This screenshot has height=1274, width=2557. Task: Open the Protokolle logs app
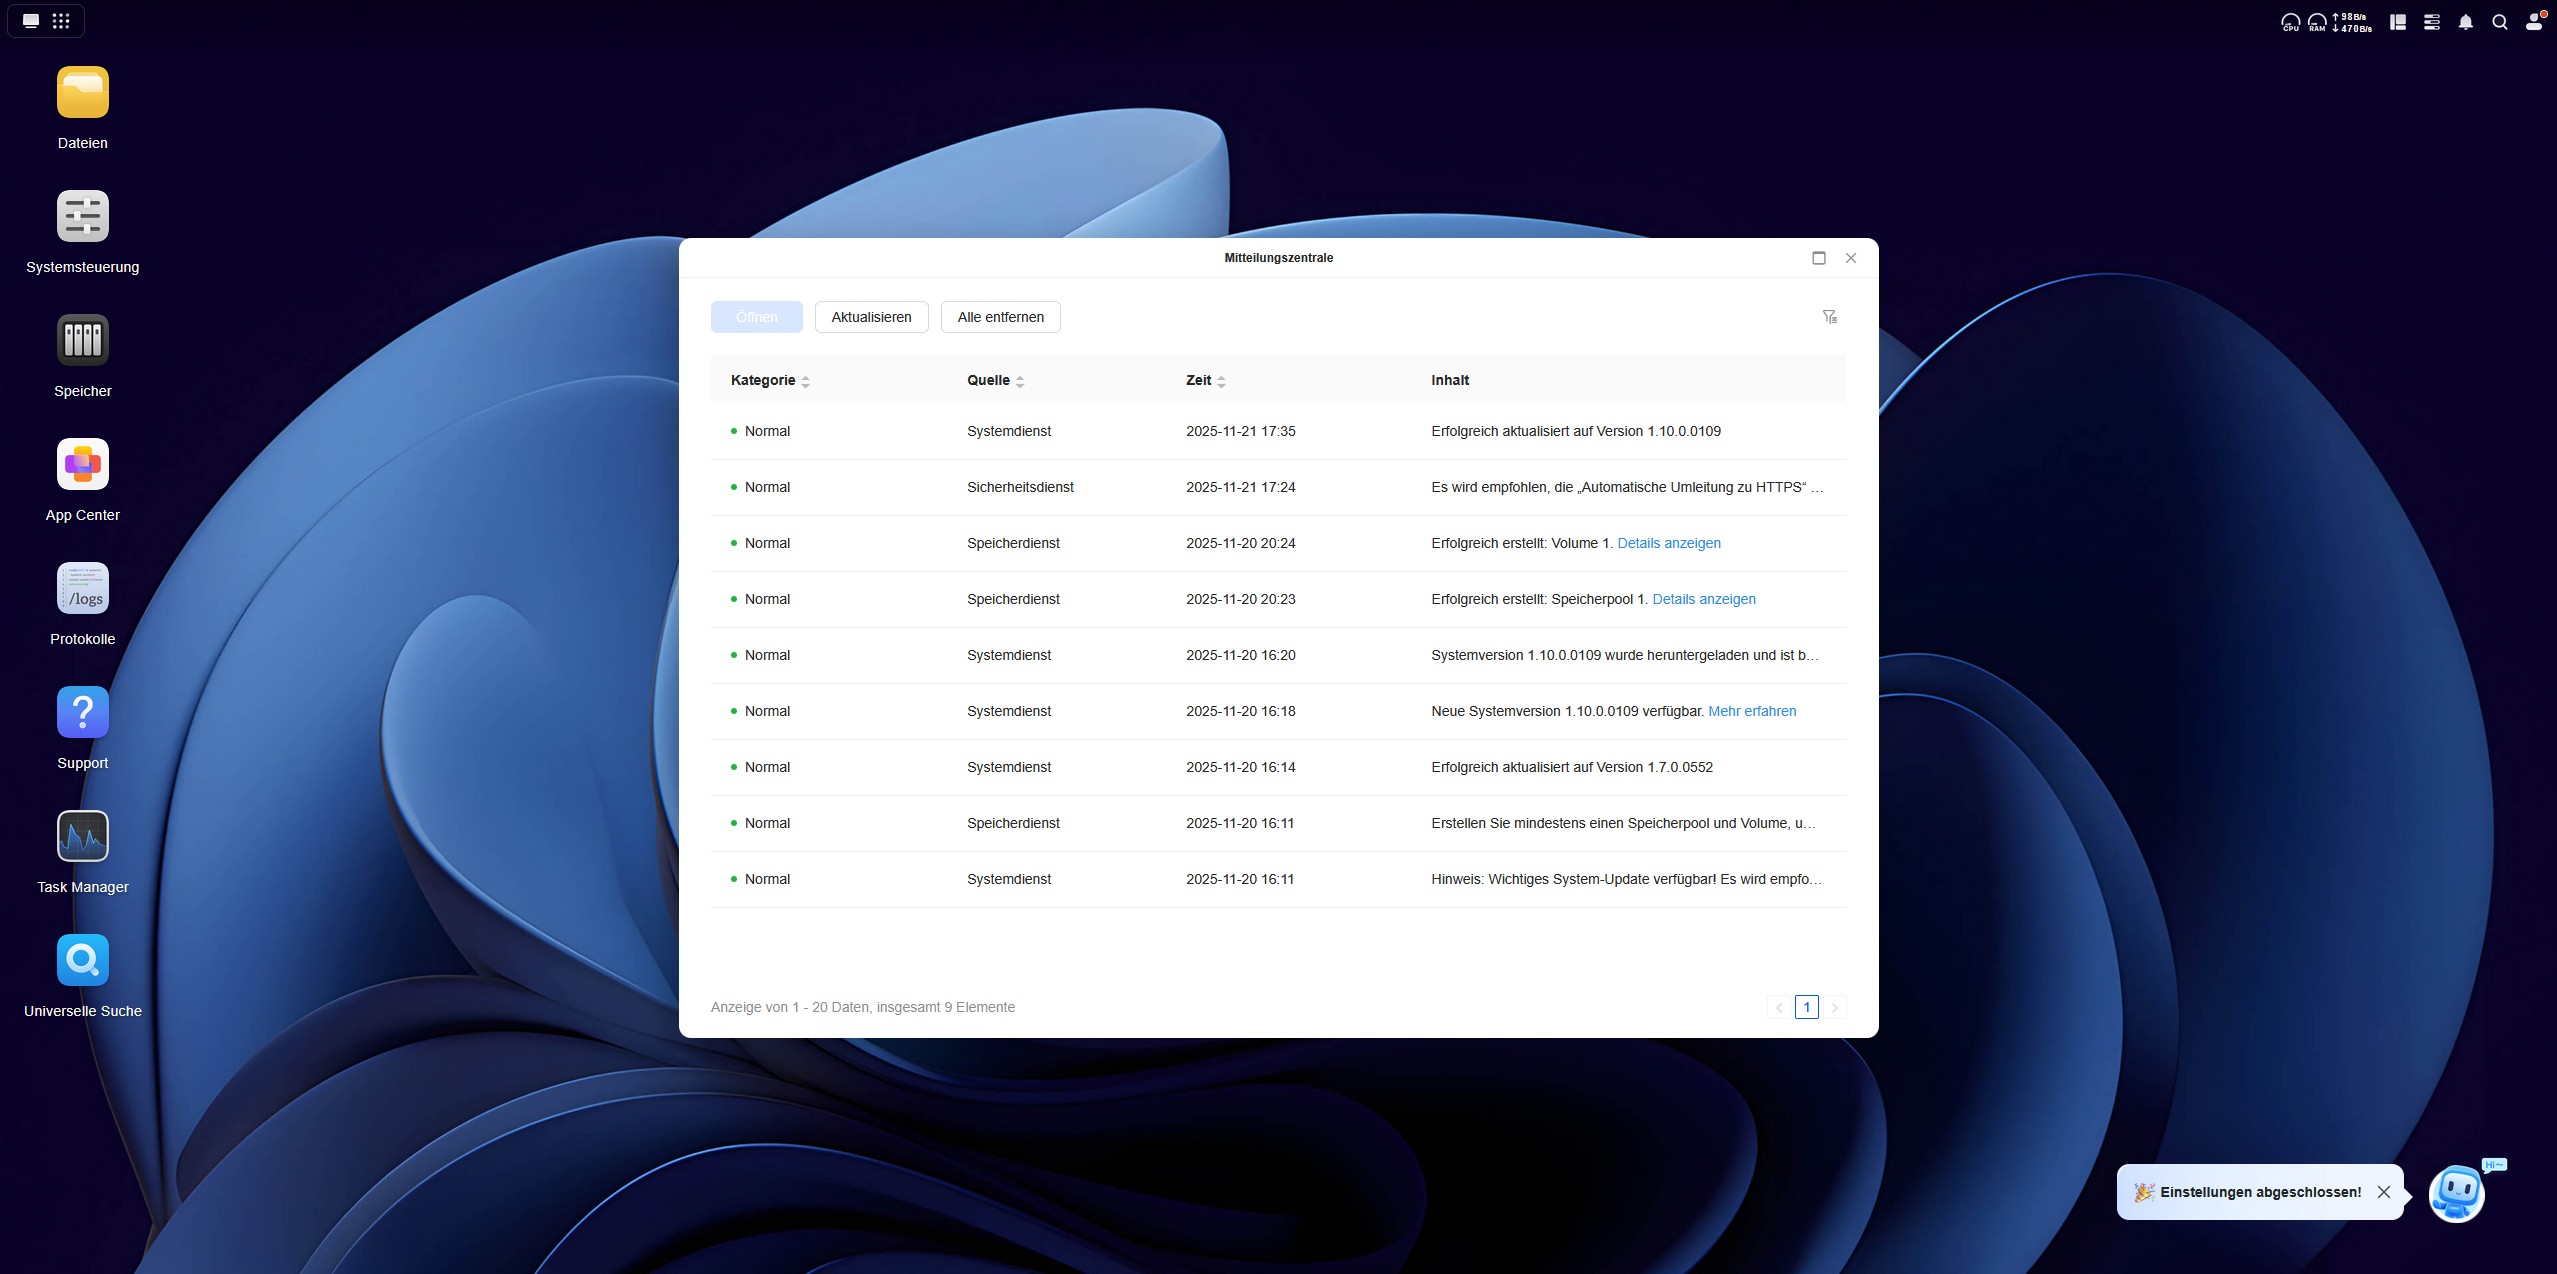(x=82, y=588)
